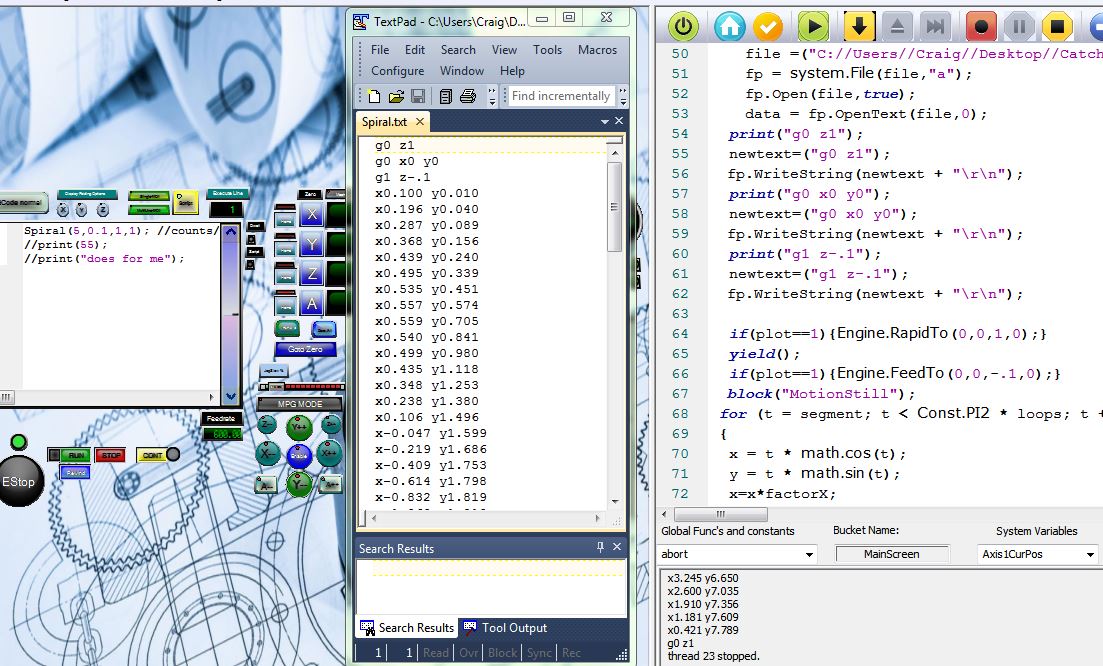Click the yellow stop square icon
1103x666 pixels.
tap(1056, 26)
